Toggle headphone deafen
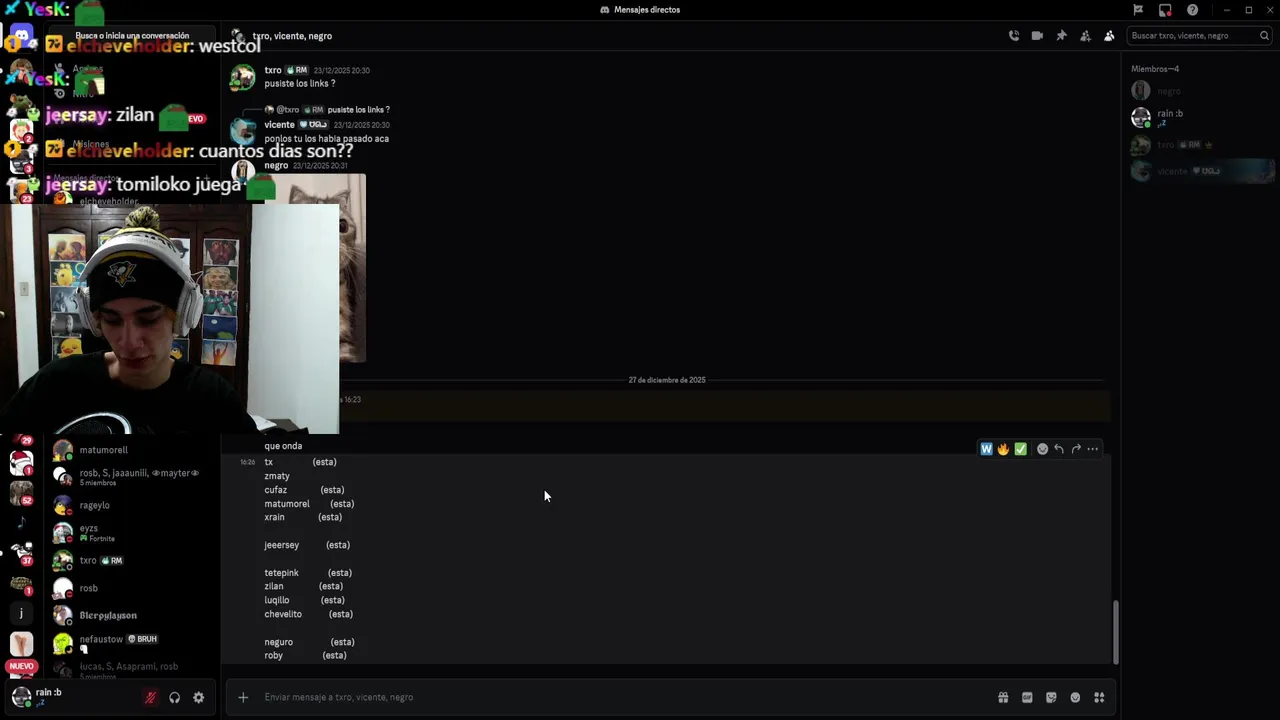This screenshot has width=1280, height=720. (175, 698)
